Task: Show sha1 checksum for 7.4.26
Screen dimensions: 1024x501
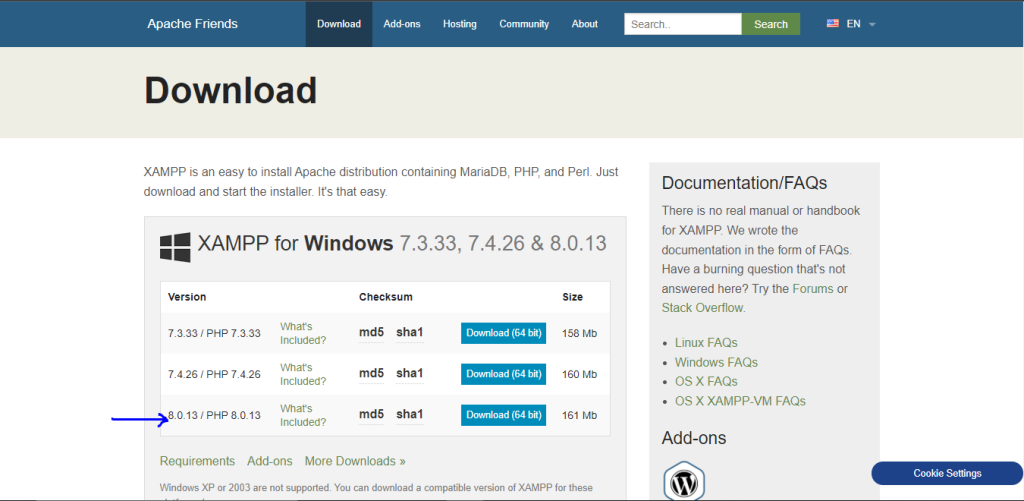Action: (409, 374)
